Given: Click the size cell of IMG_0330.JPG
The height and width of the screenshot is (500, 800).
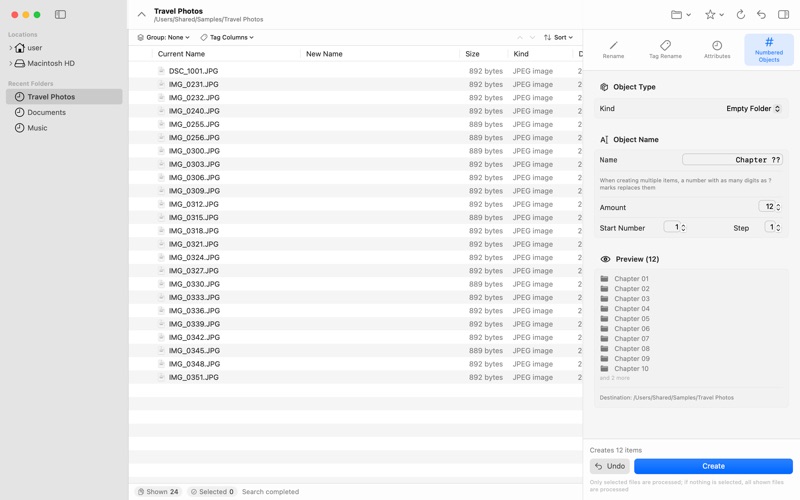Looking at the screenshot, I should [486, 284].
